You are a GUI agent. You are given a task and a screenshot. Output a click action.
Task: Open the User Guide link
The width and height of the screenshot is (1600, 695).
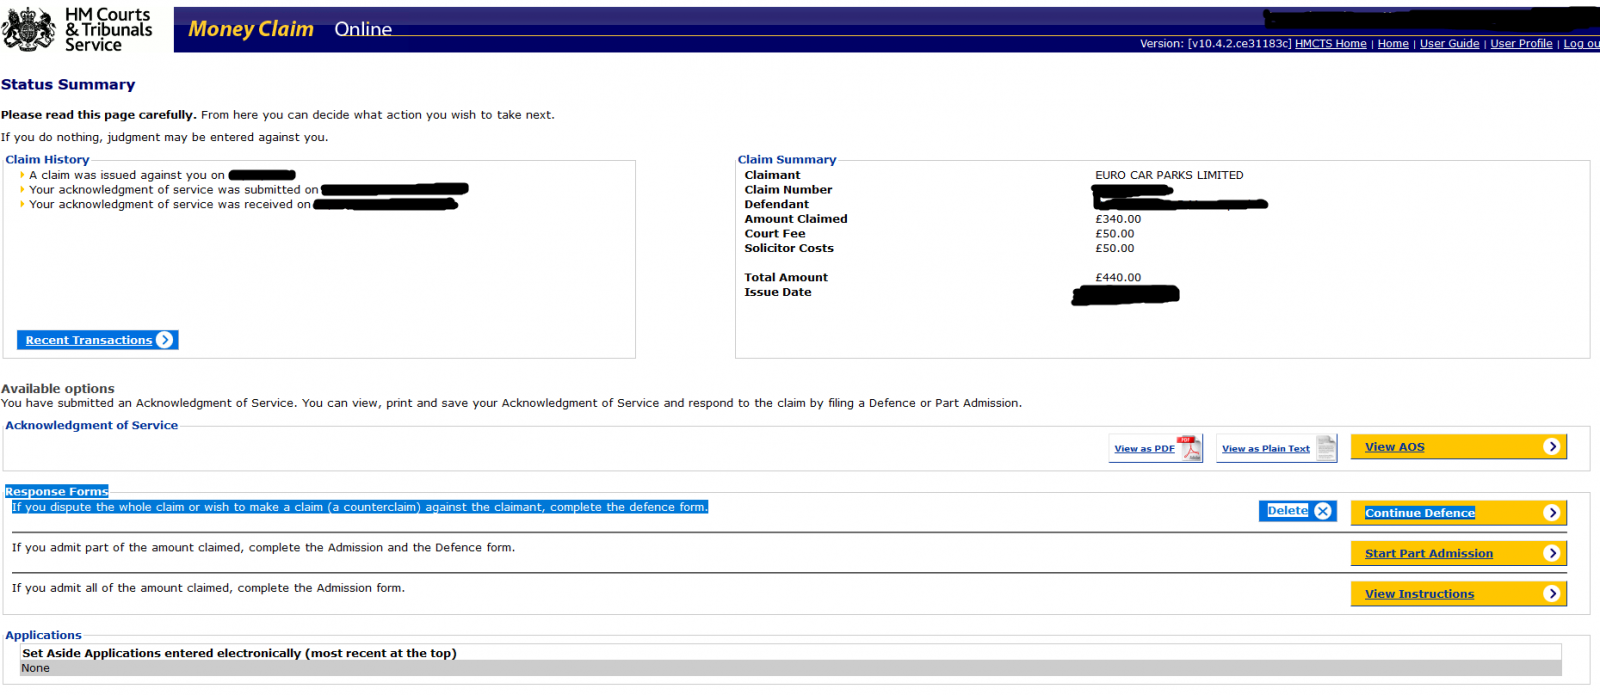1449,44
